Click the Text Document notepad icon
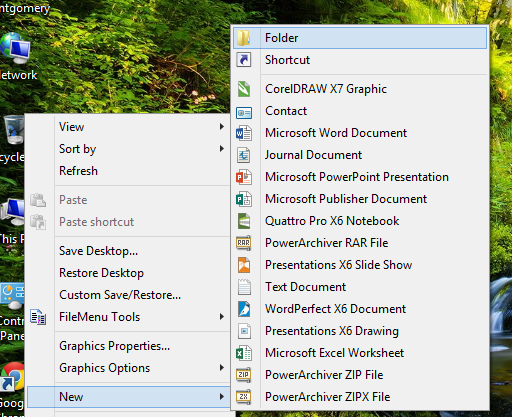Screen dimensions: 512x417 click(x=244, y=287)
